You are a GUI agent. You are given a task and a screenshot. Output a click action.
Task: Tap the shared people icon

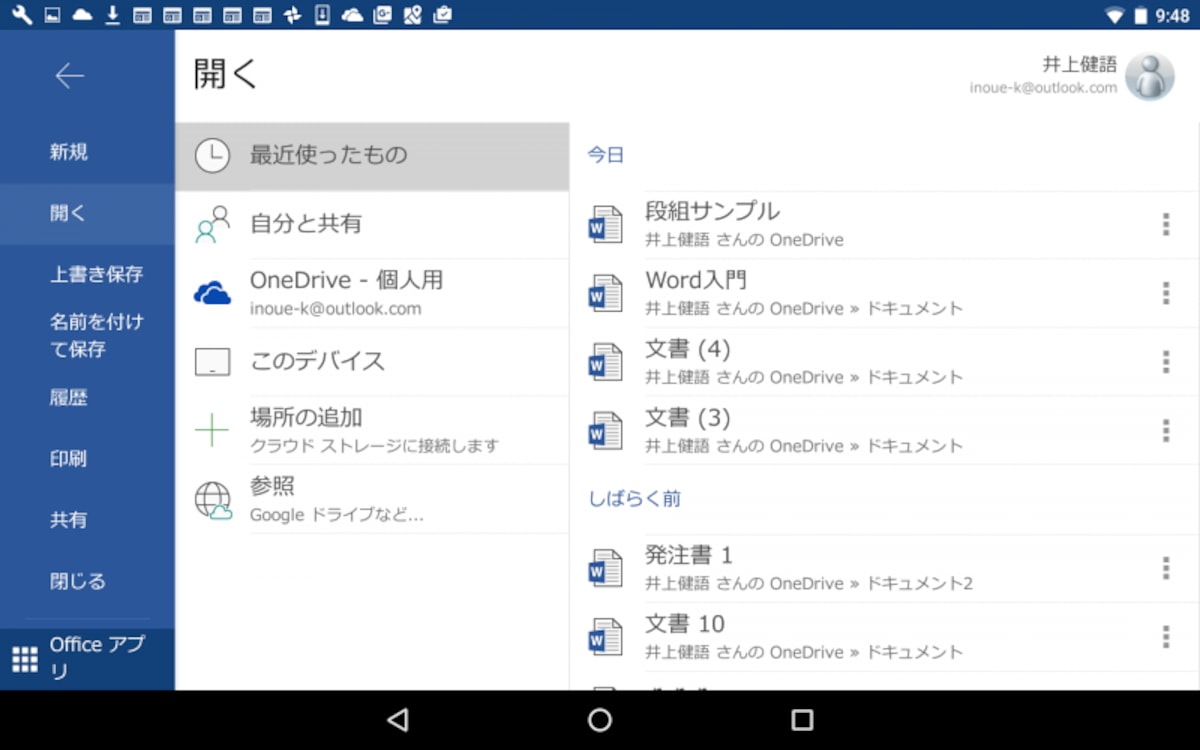212,225
